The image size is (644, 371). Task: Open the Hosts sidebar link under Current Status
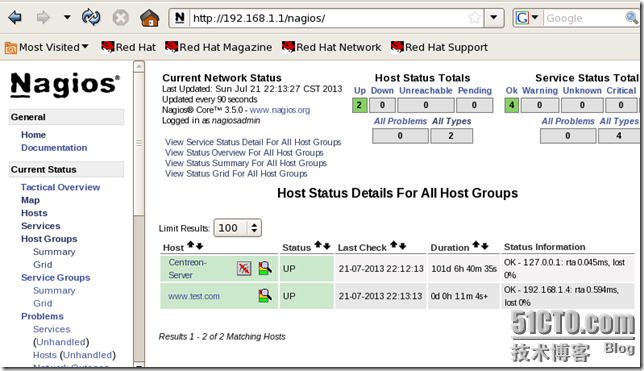click(34, 213)
